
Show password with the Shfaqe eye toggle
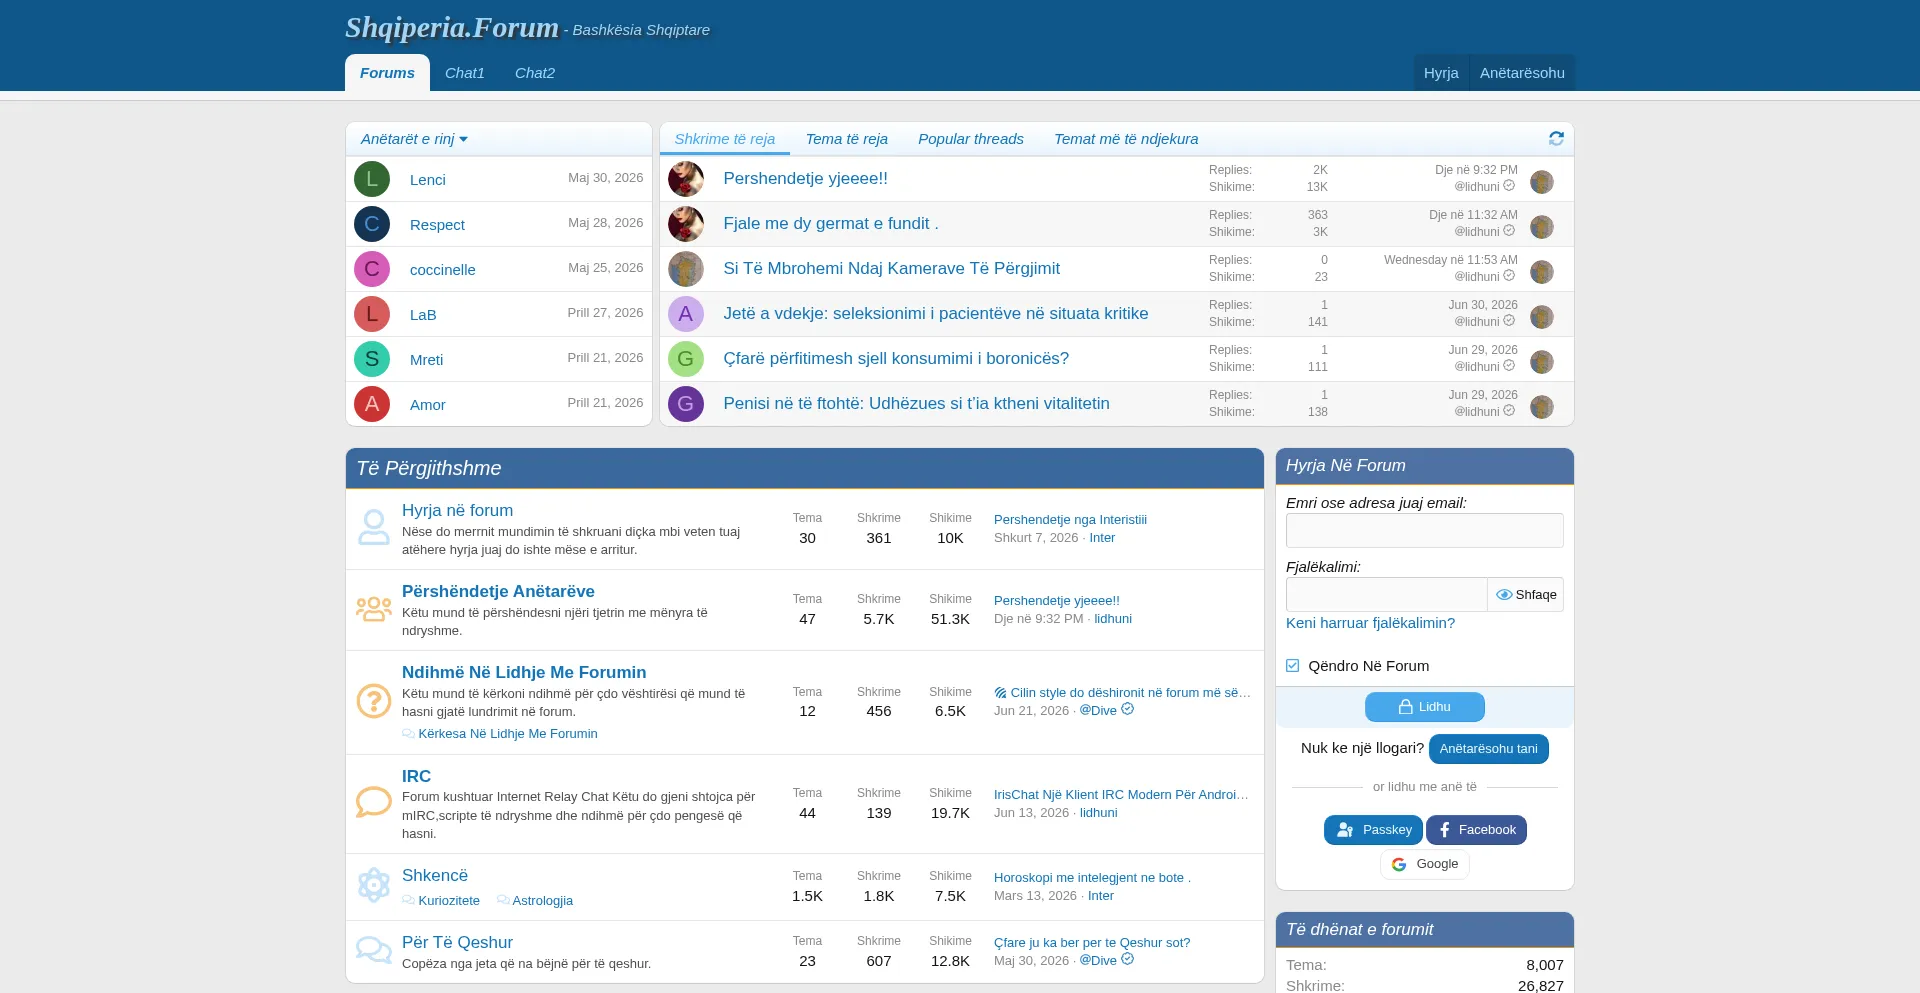[x=1526, y=595]
